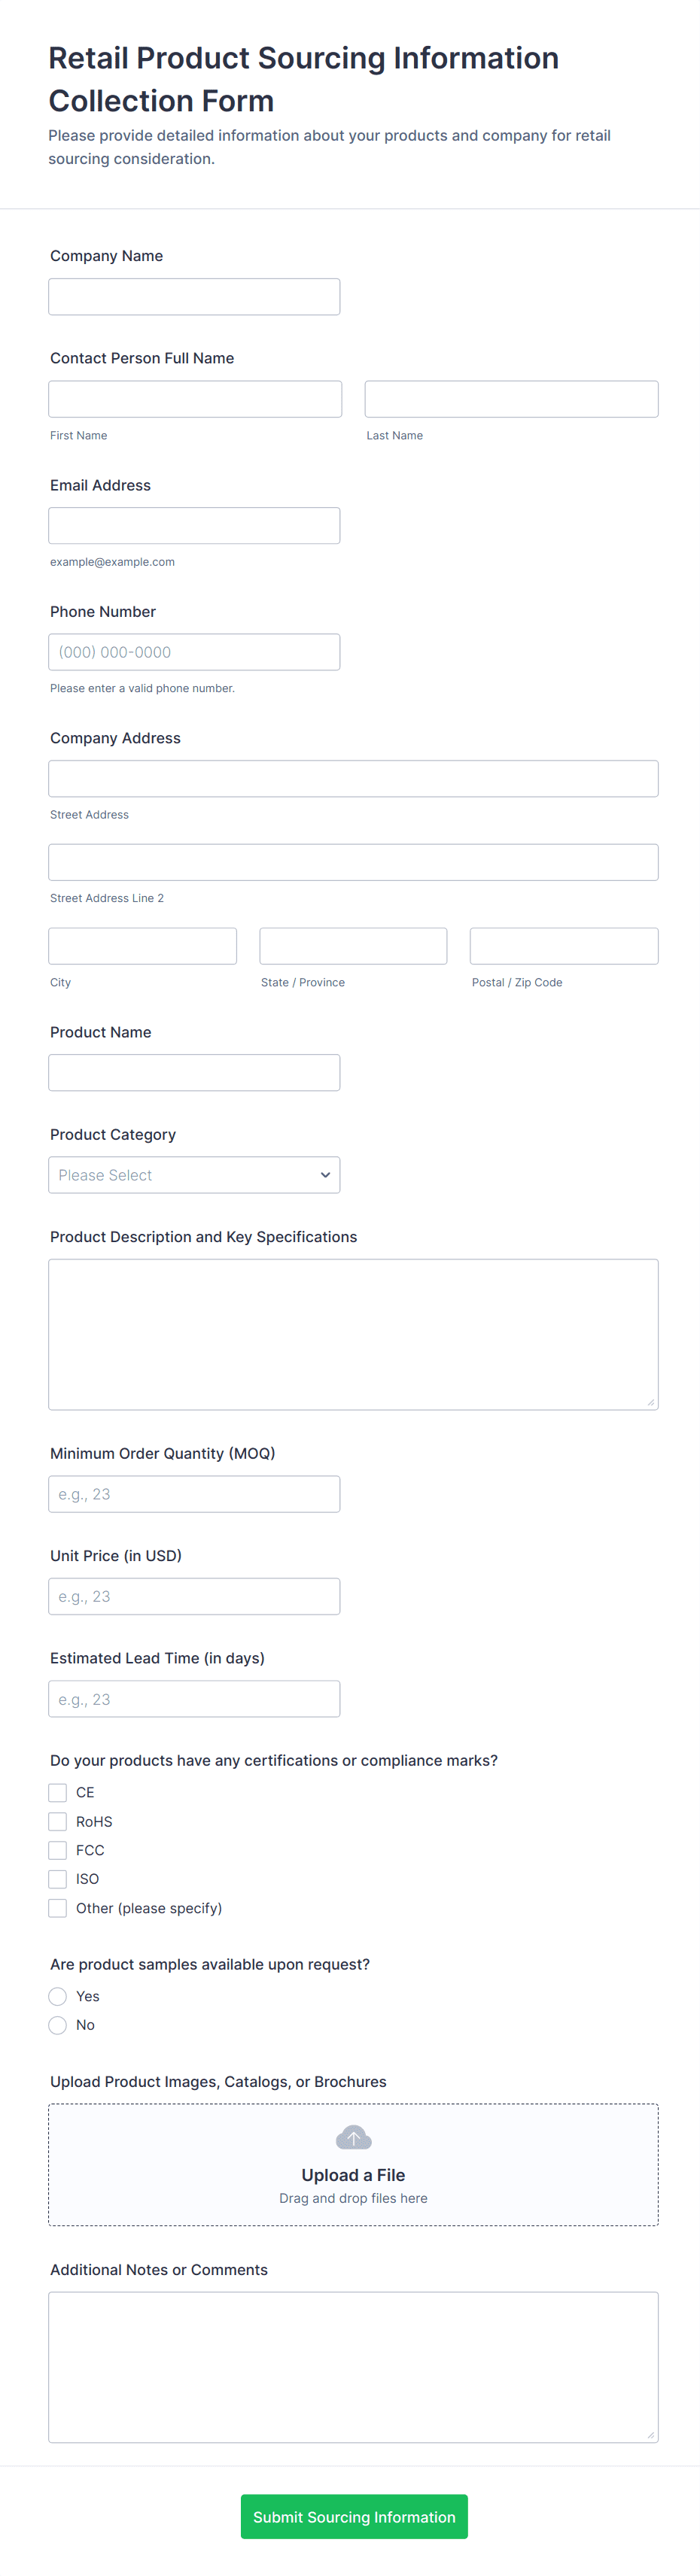This screenshot has height=2576, width=700.
Task: Click the First Name input box
Action: coord(195,399)
